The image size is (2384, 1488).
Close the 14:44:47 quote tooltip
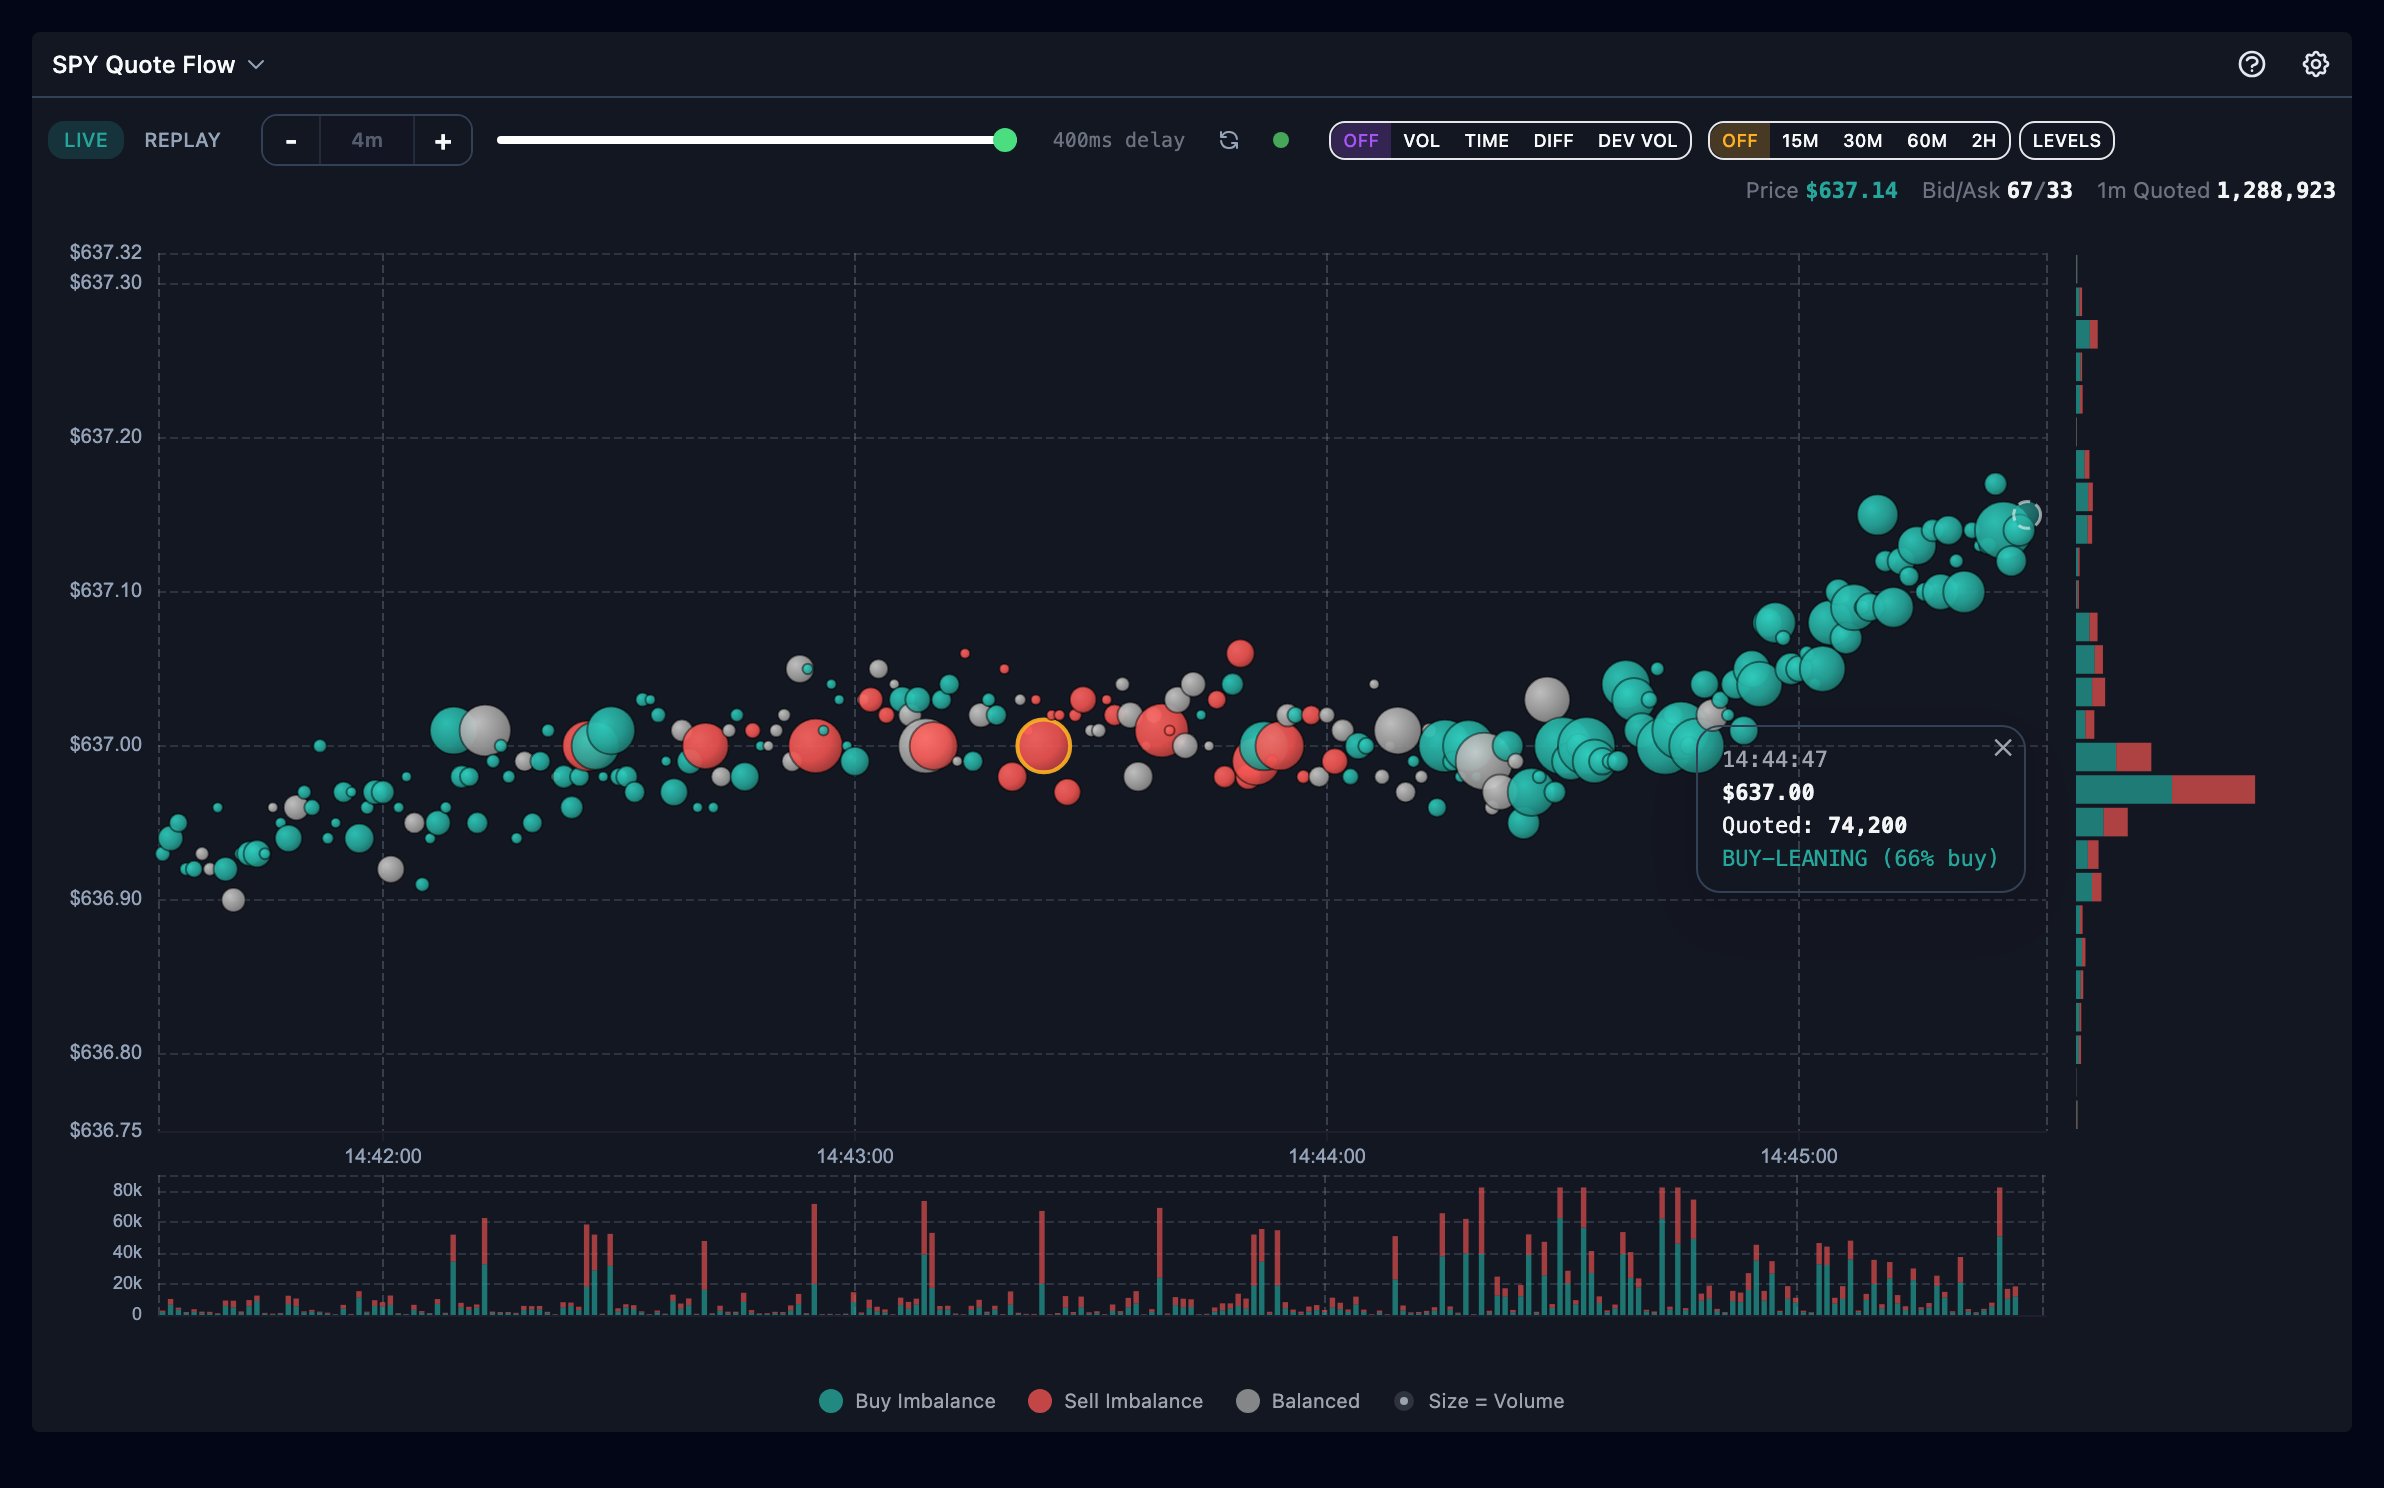2002,748
